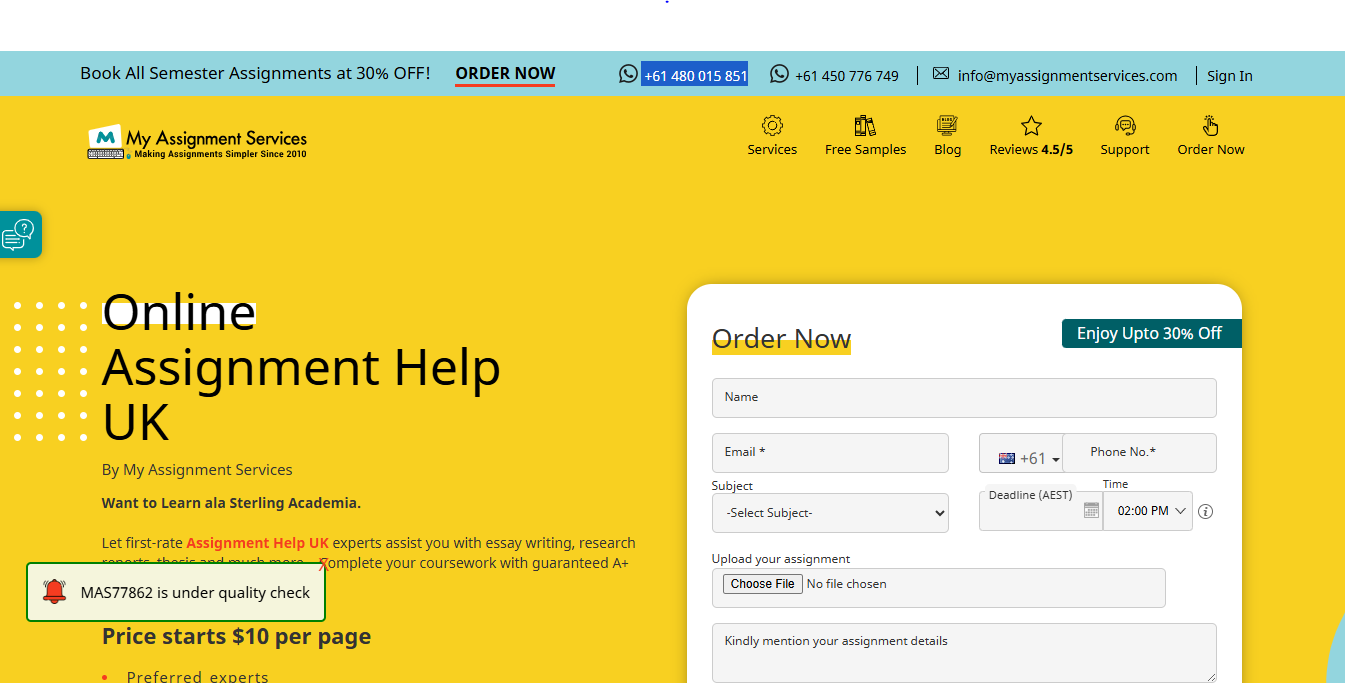The image size is (1345, 683).
Task: Click the assignment details text area
Action: tap(964, 653)
